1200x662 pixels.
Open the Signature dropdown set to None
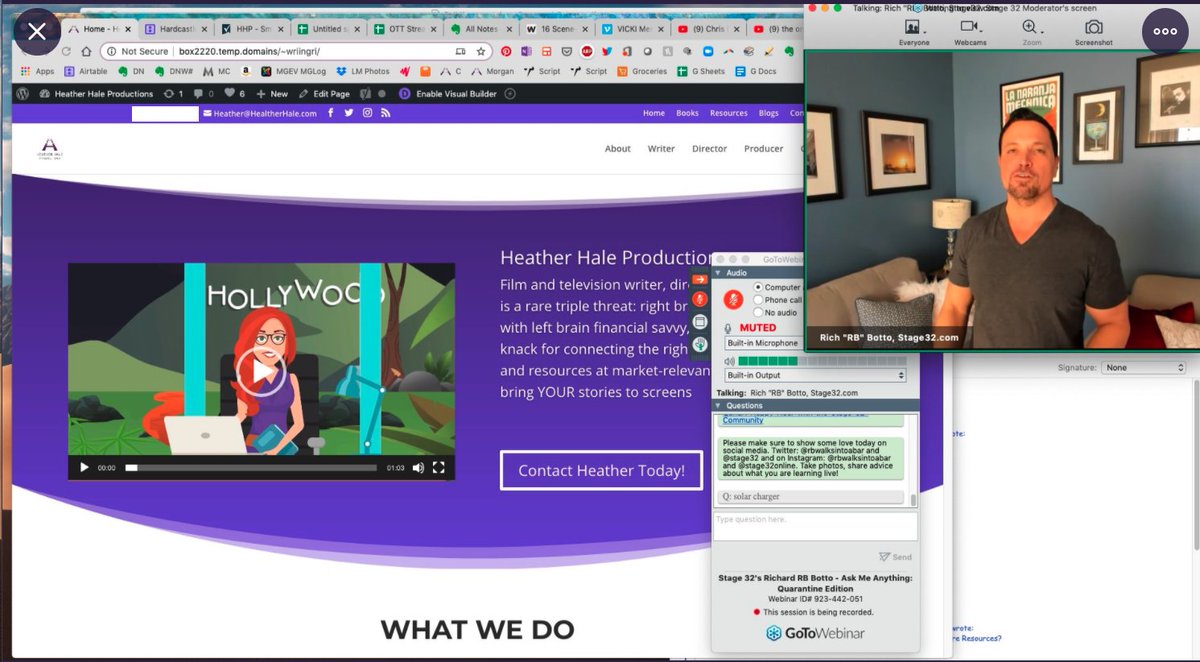pyautogui.click(x=1143, y=367)
